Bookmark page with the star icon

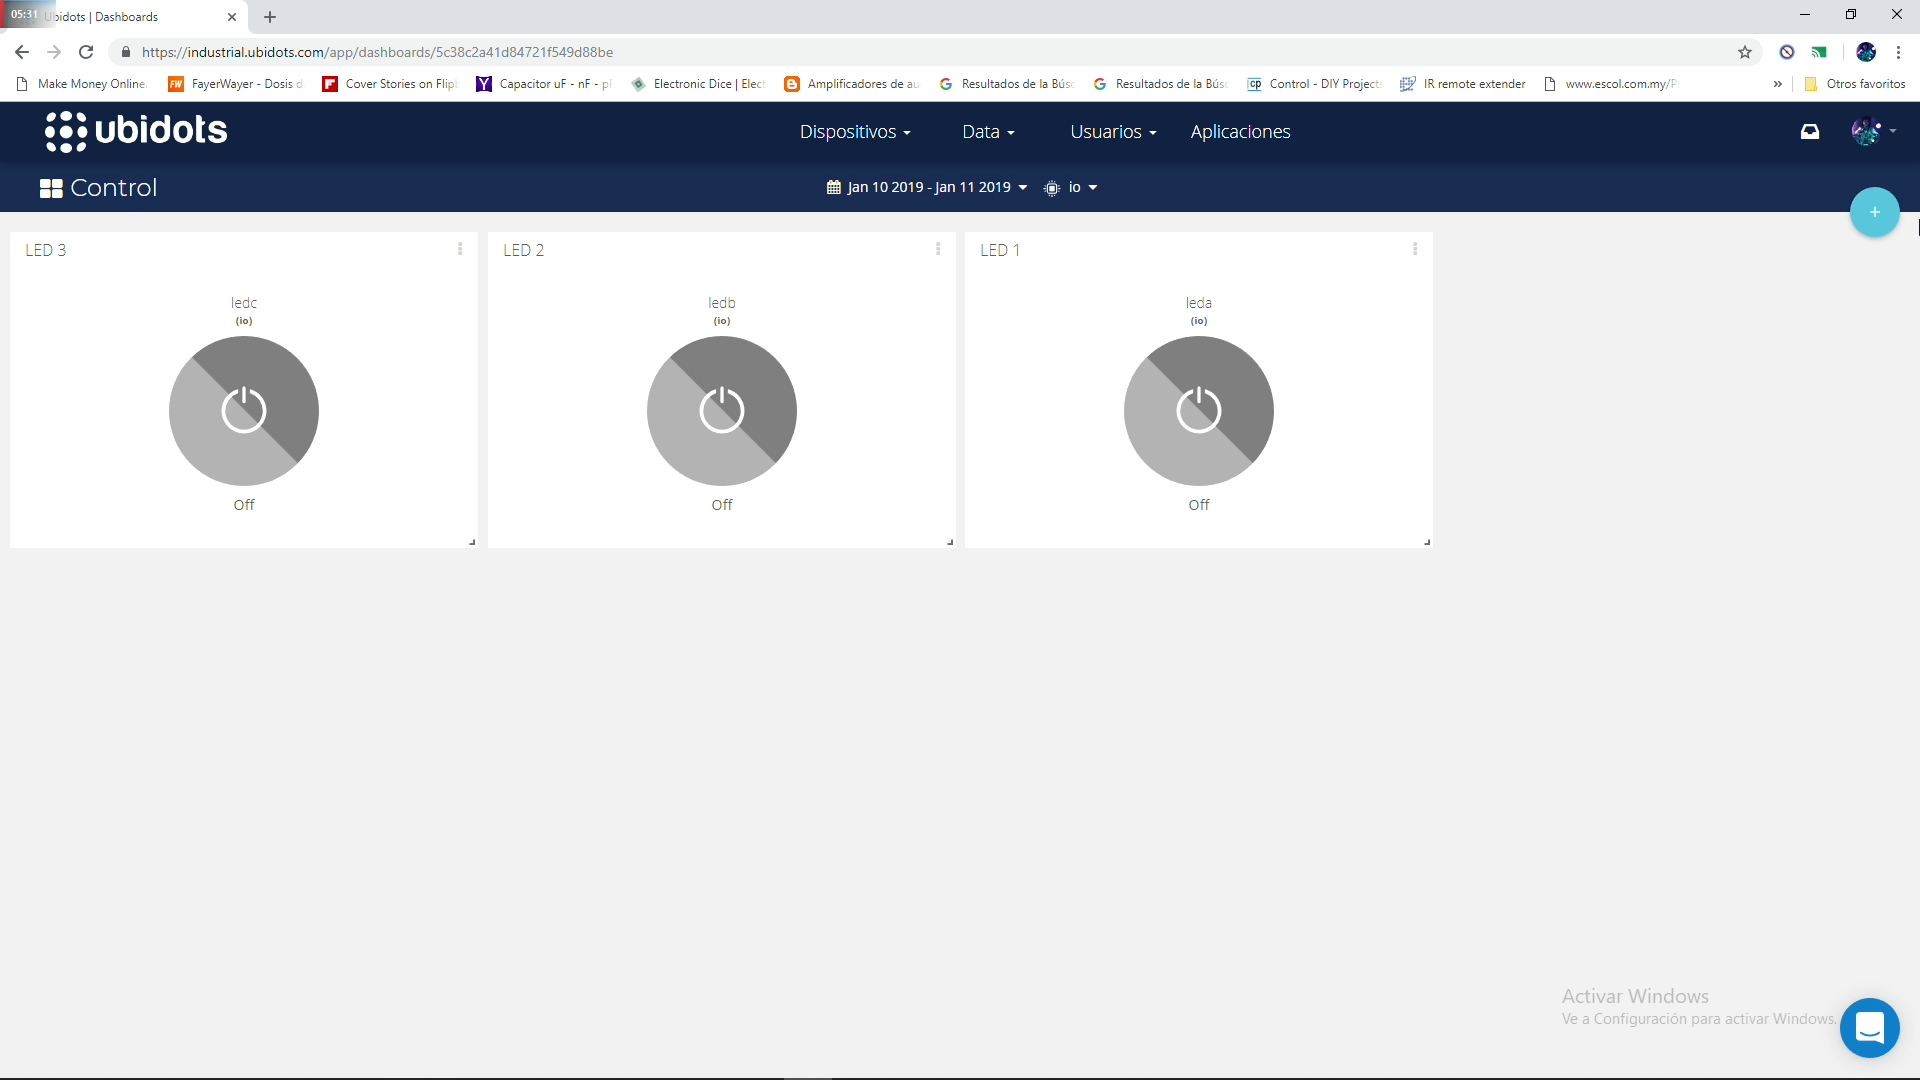coord(1745,52)
